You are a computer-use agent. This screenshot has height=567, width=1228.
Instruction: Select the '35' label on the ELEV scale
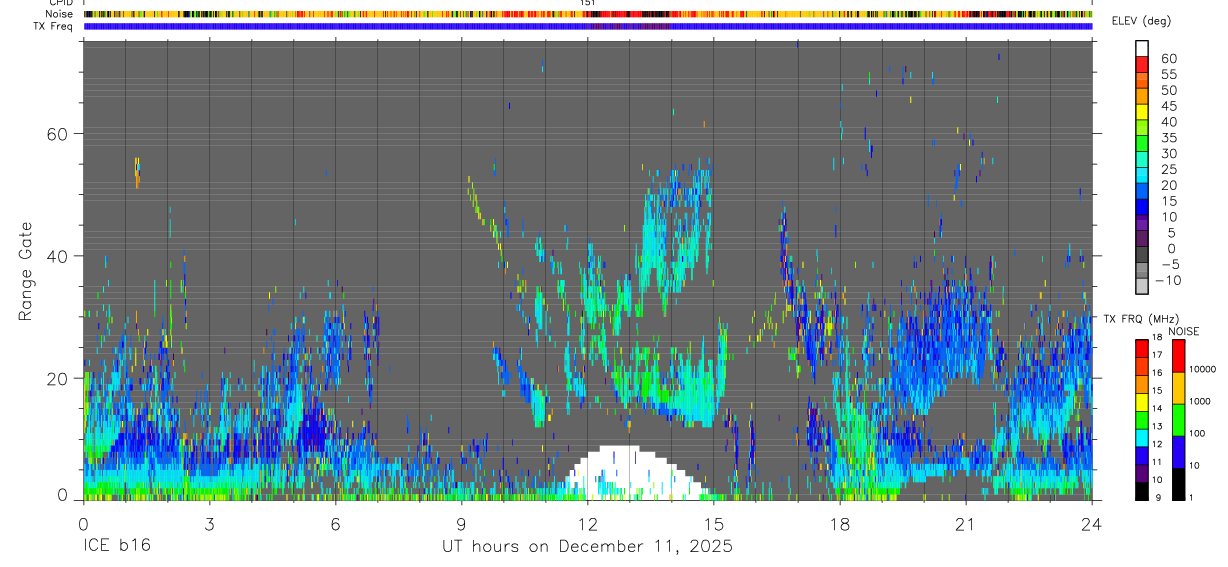(1168, 138)
